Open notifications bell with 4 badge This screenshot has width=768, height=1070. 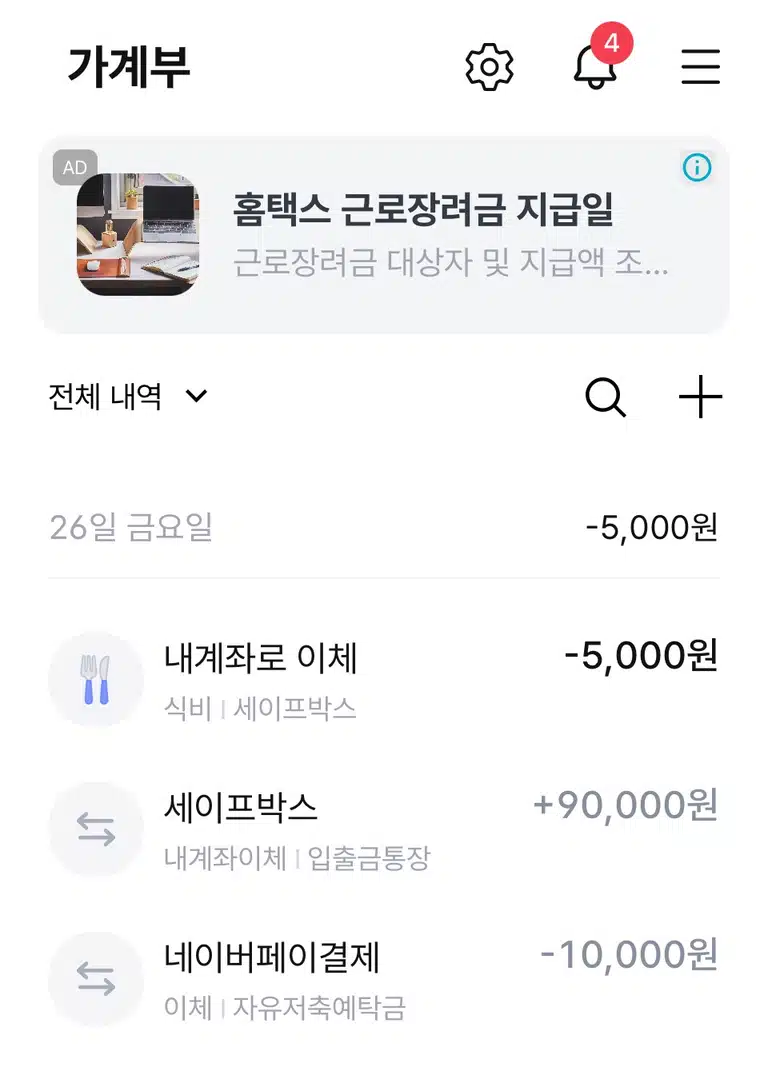pyautogui.click(x=599, y=59)
